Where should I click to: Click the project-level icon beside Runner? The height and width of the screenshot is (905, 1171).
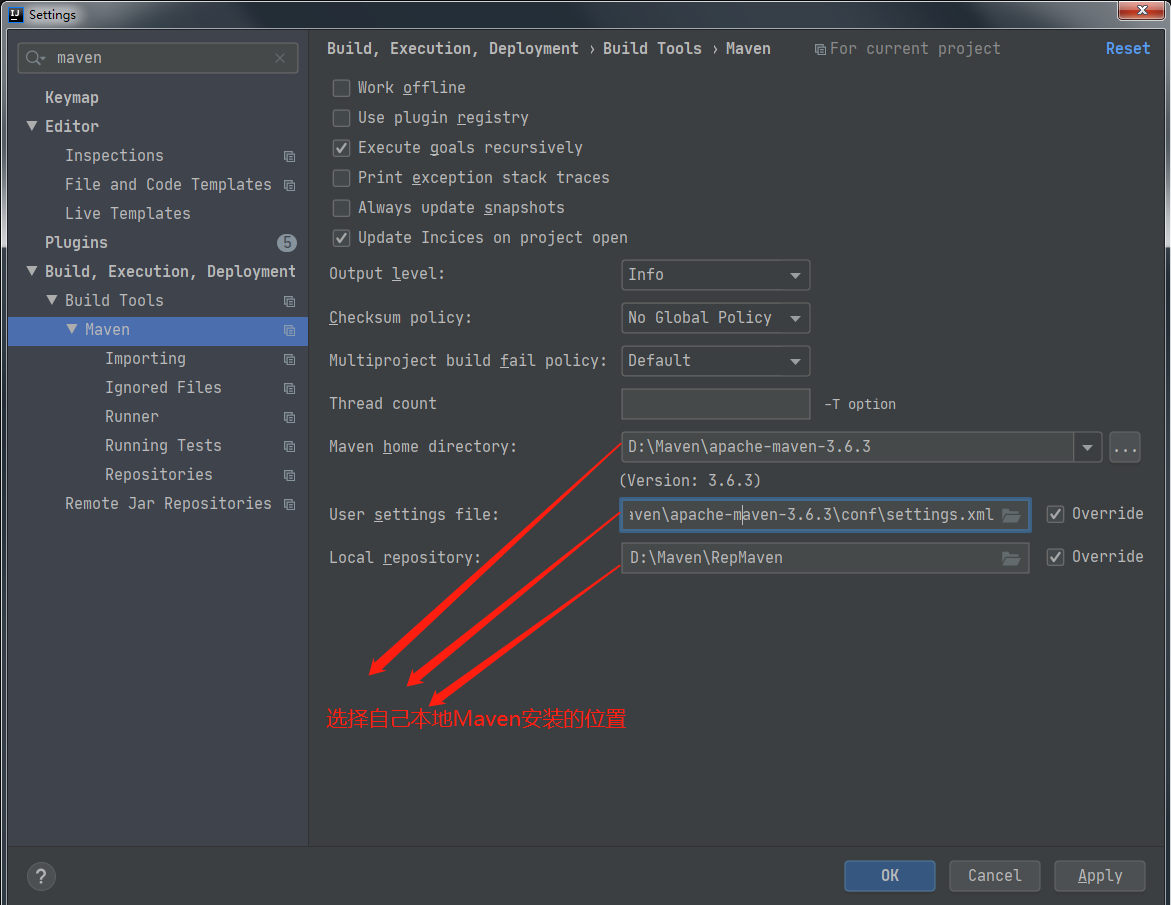(x=289, y=417)
